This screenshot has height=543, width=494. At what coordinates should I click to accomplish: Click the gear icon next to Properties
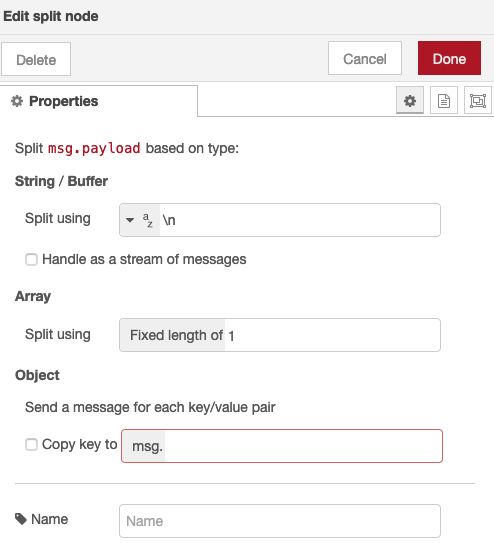(17, 101)
